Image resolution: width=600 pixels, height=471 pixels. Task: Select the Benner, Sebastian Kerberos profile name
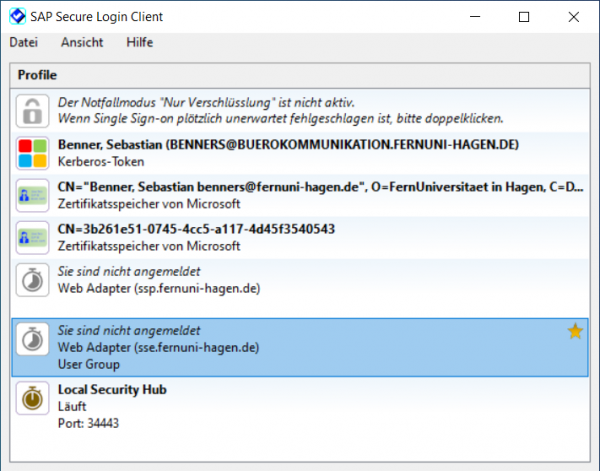(x=288, y=145)
